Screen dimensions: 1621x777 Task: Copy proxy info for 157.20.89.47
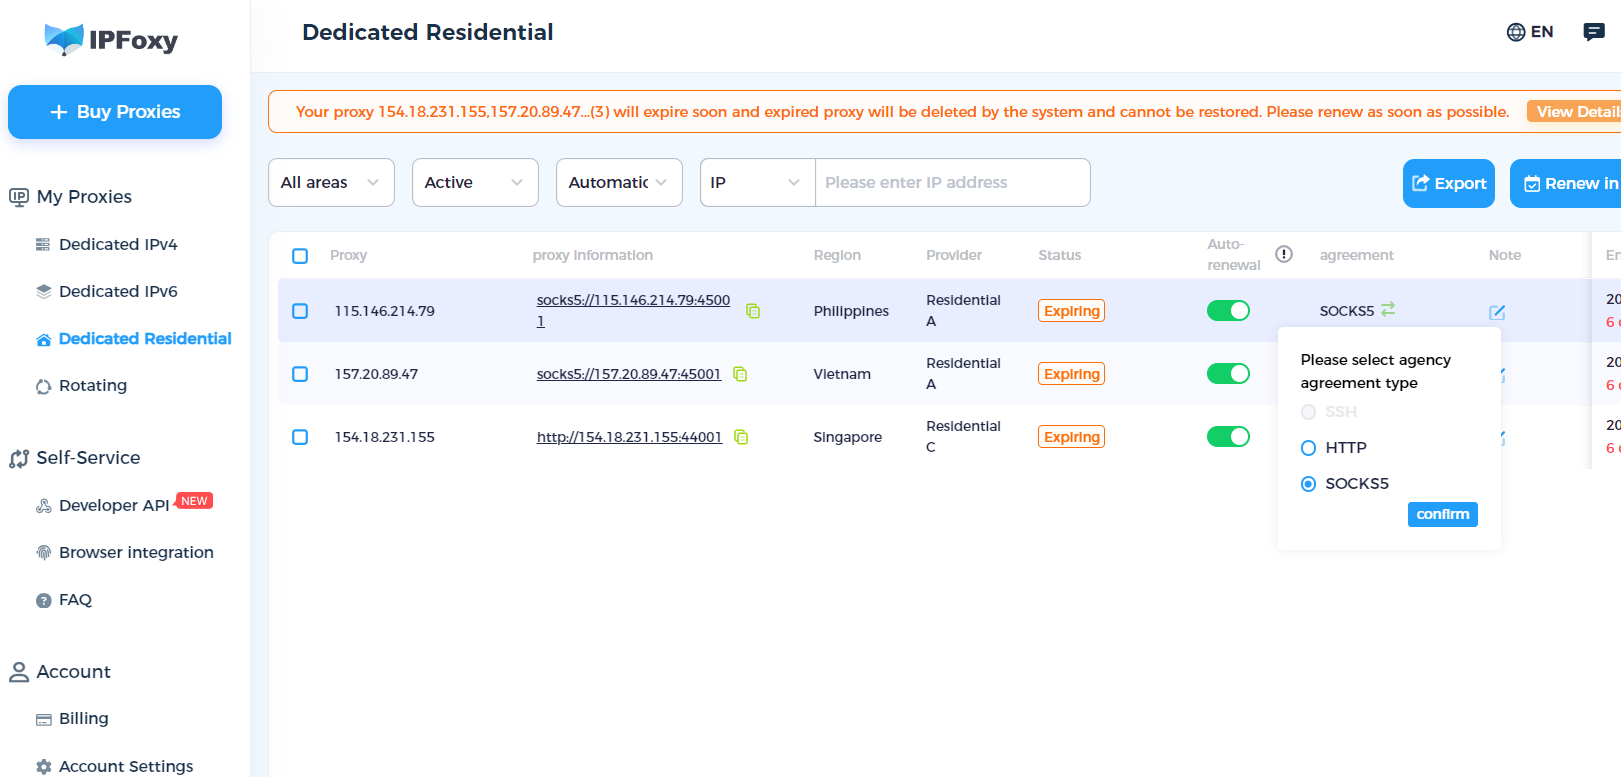click(x=740, y=374)
